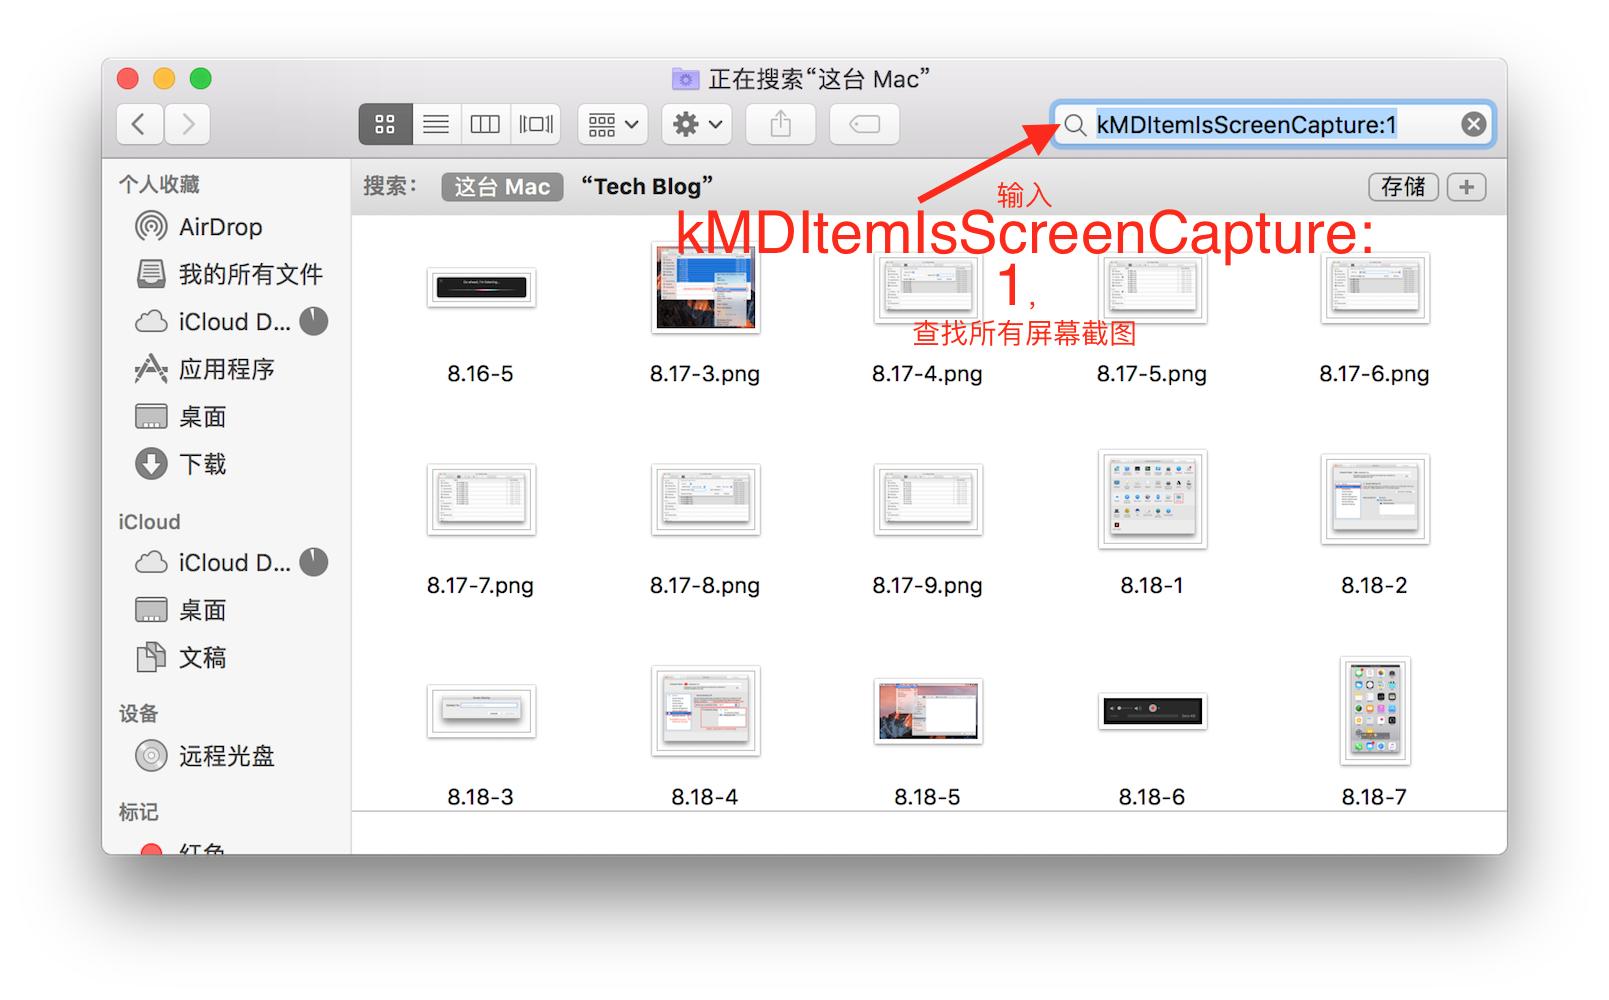Click the + button to add search criteria
This screenshot has width=1609, height=1000.
[x=1465, y=186]
